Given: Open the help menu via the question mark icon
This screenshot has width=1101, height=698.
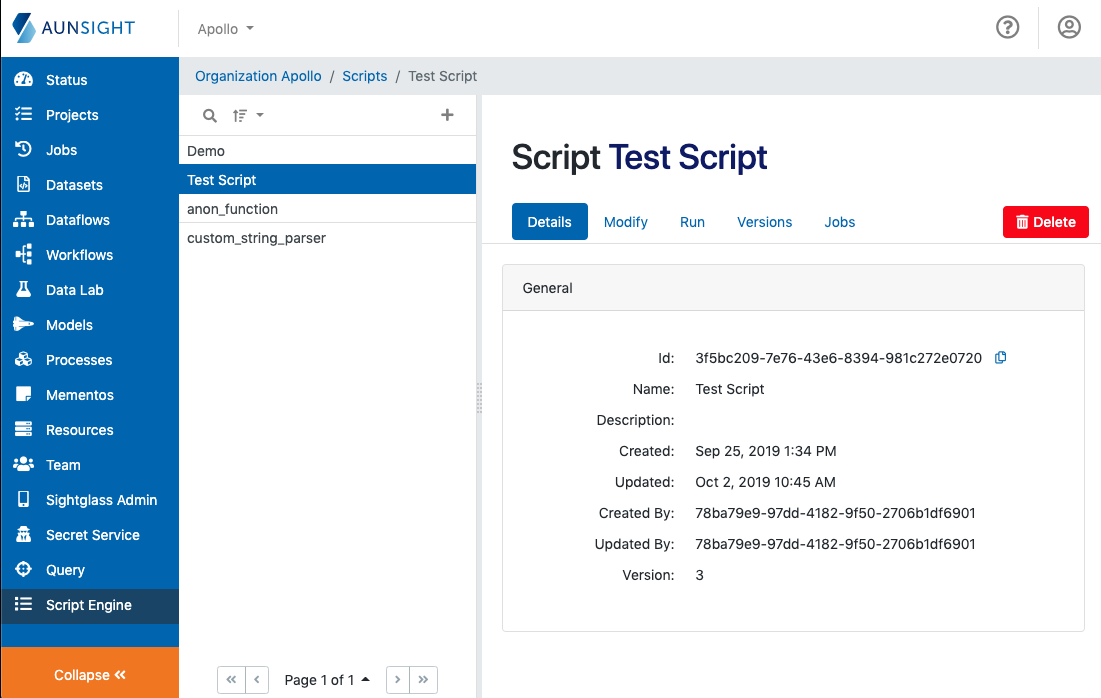Looking at the screenshot, I should (x=1007, y=27).
